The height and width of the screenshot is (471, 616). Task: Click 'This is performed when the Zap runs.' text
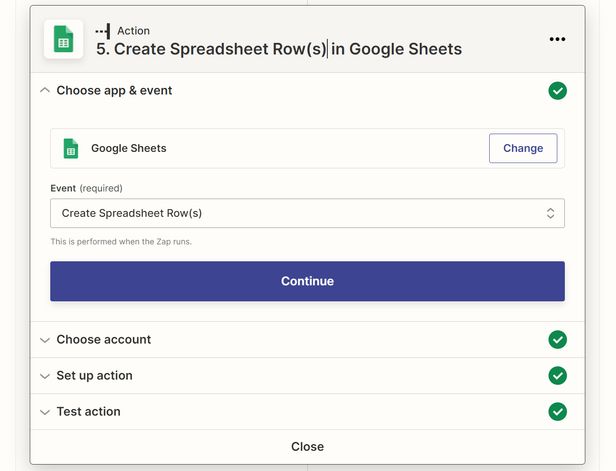click(121, 242)
